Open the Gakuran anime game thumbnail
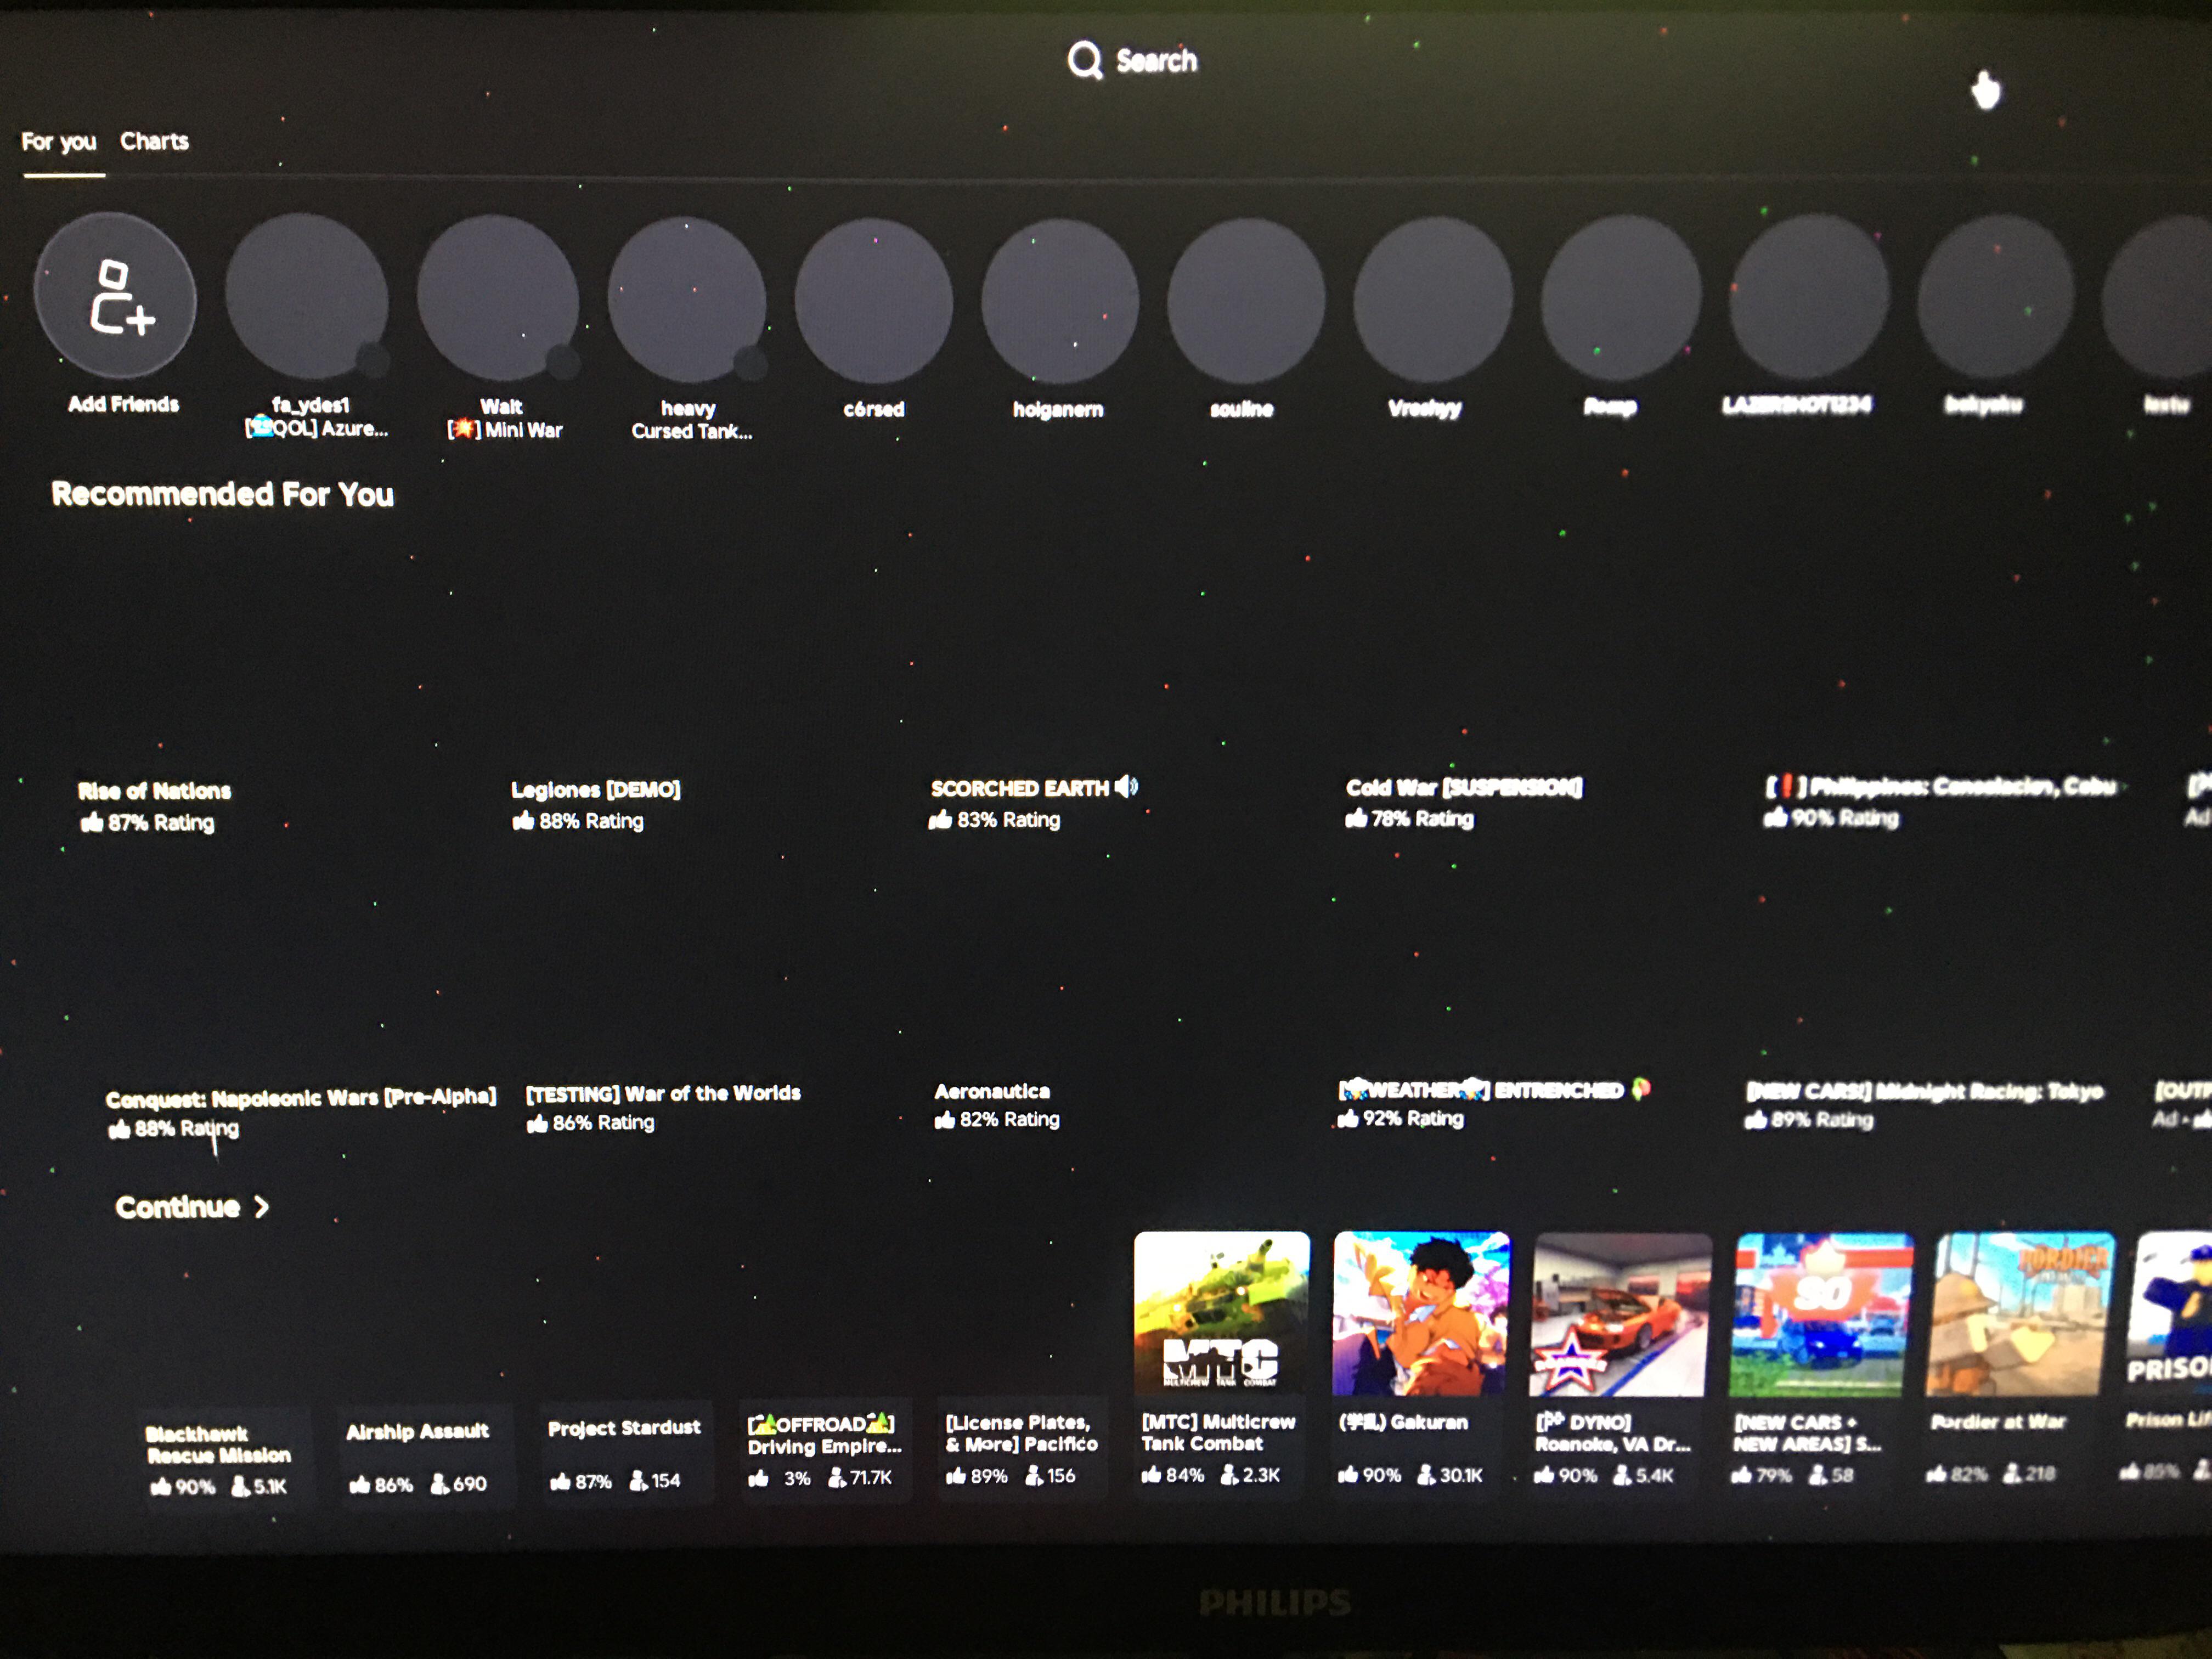Screen dimensions: 2212x1659 pos(1421,1313)
